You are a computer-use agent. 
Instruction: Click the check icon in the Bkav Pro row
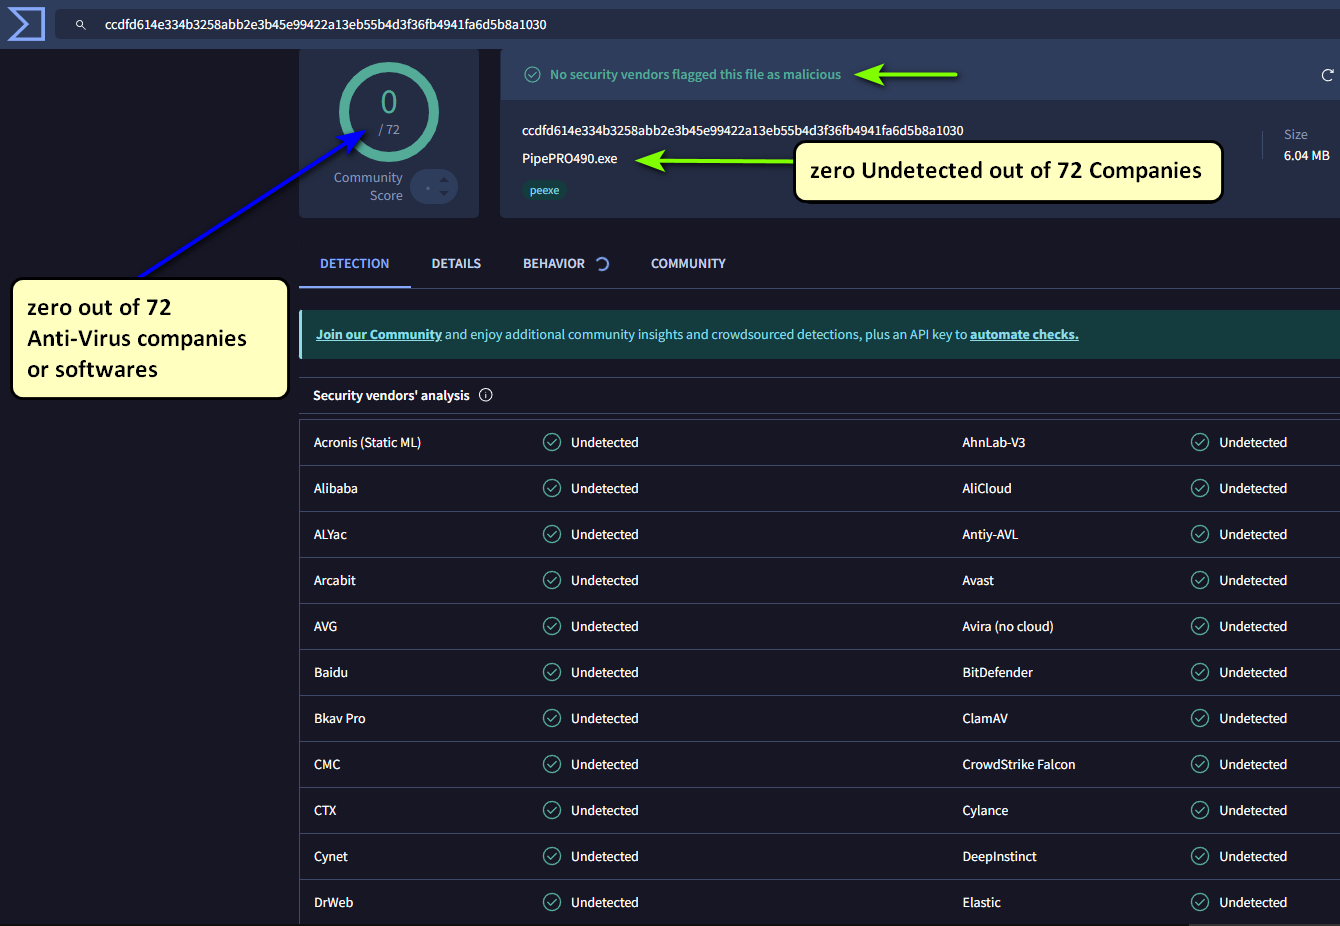(x=552, y=718)
